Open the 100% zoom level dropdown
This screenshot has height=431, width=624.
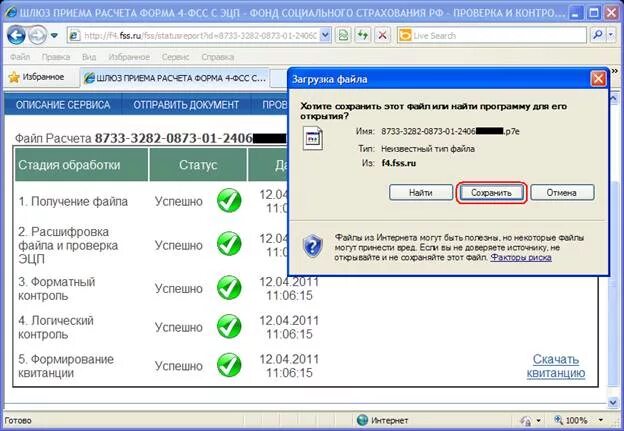(x=601, y=420)
